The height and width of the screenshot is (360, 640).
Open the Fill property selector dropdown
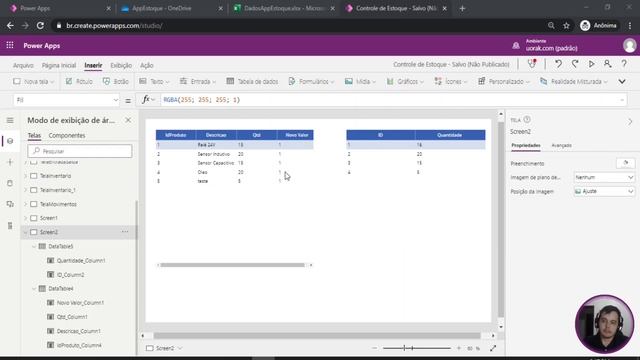point(67,100)
